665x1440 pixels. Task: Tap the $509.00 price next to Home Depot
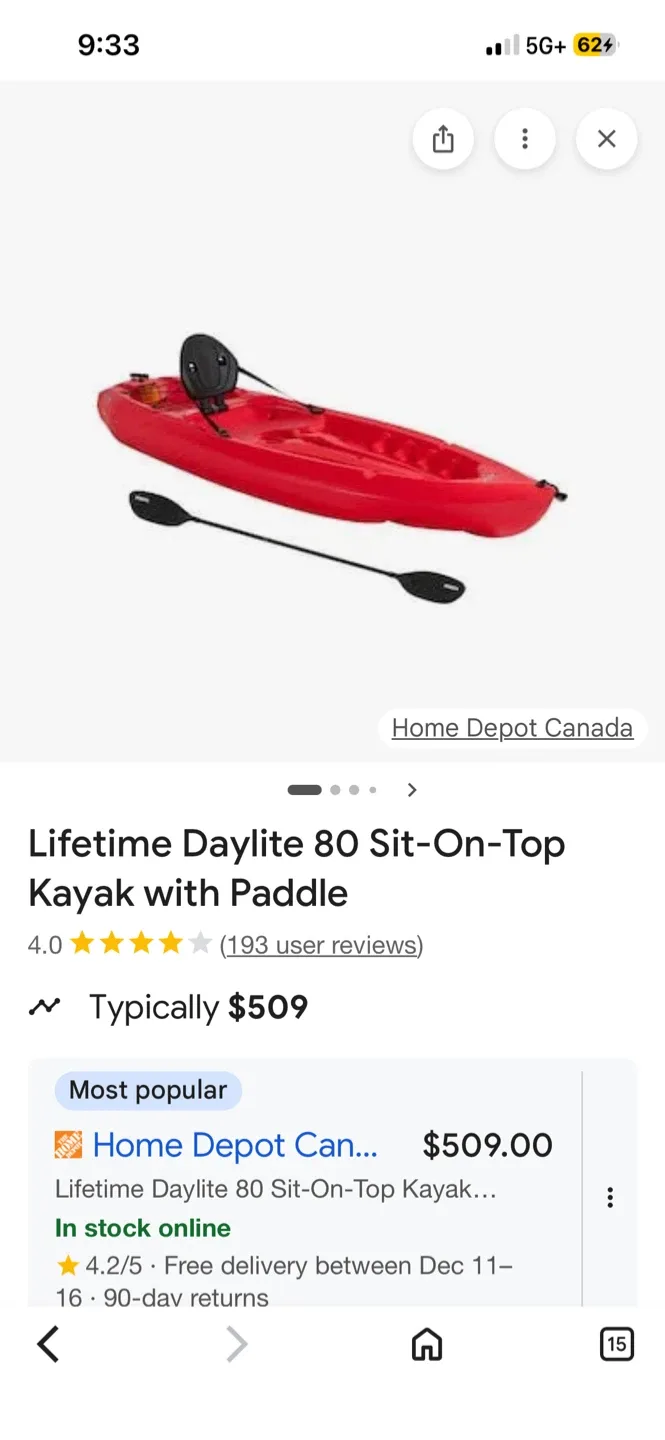coord(487,1145)
